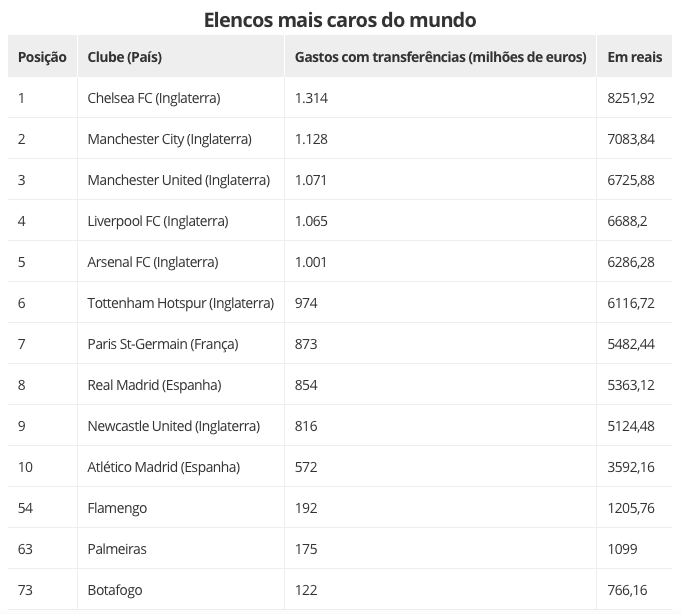Click the Gastos com transferências column header

[x=440, y=57]
